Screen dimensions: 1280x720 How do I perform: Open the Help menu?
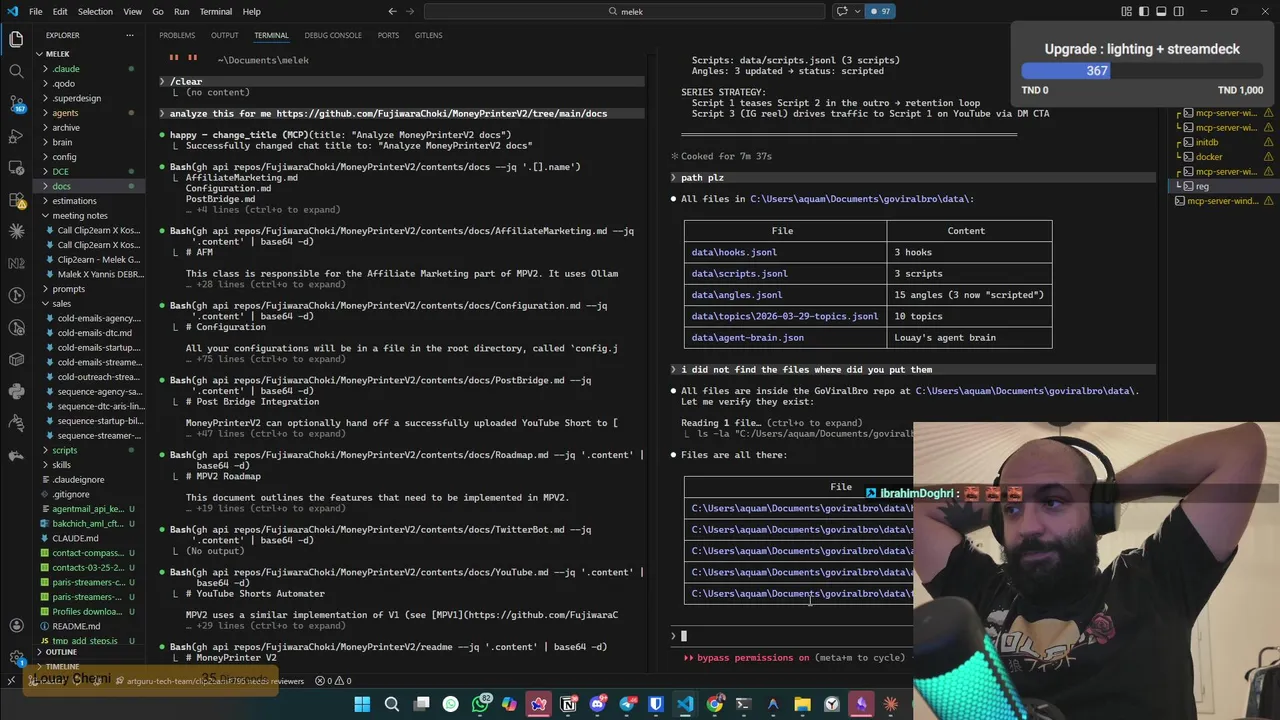pos(251,11)
